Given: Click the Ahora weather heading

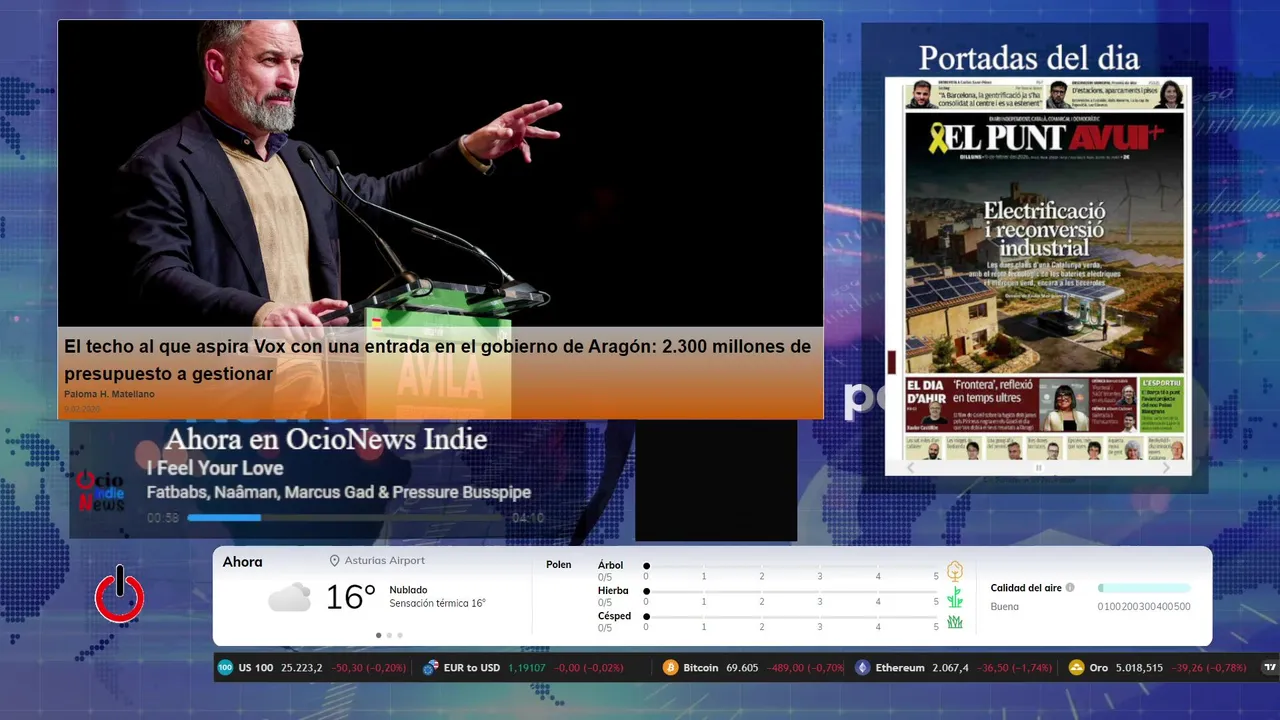Looking at the screenshot, I should 243,562.
